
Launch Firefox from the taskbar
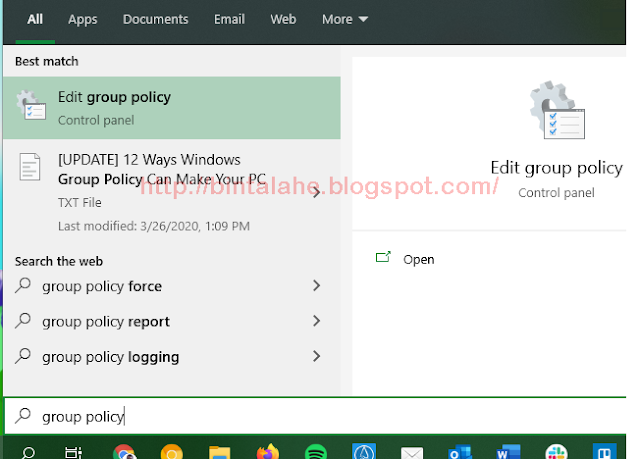[x=268, y=452]
